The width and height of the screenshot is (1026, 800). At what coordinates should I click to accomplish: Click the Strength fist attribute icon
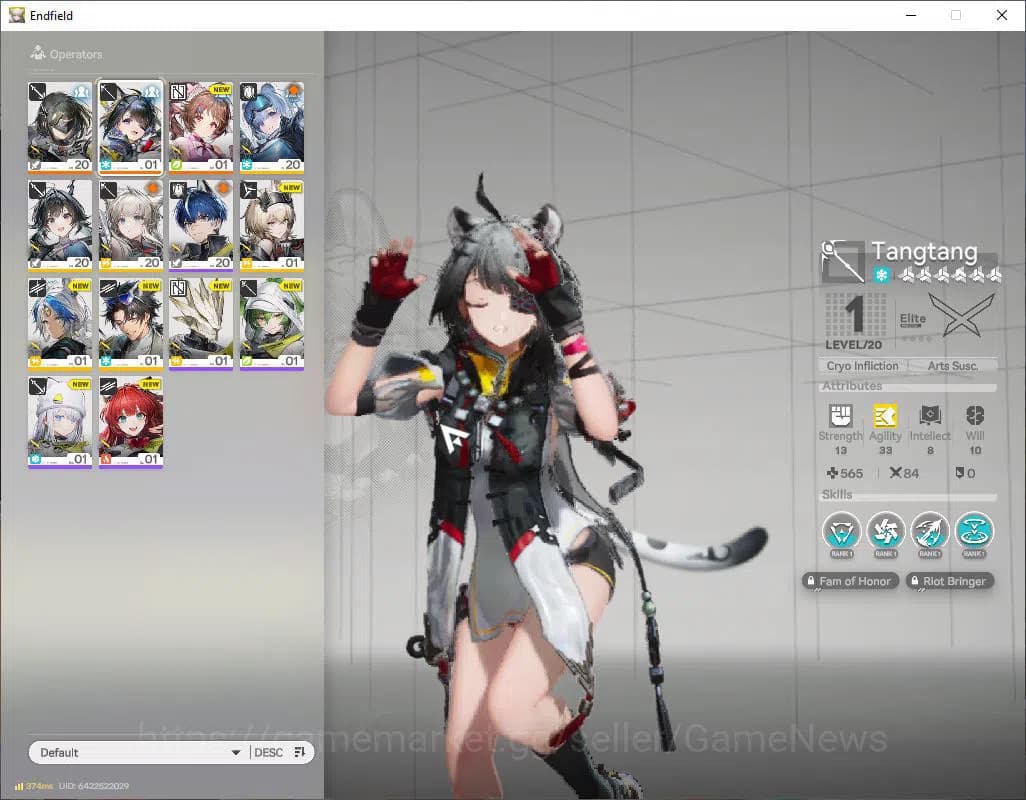[x=841, y=415]
